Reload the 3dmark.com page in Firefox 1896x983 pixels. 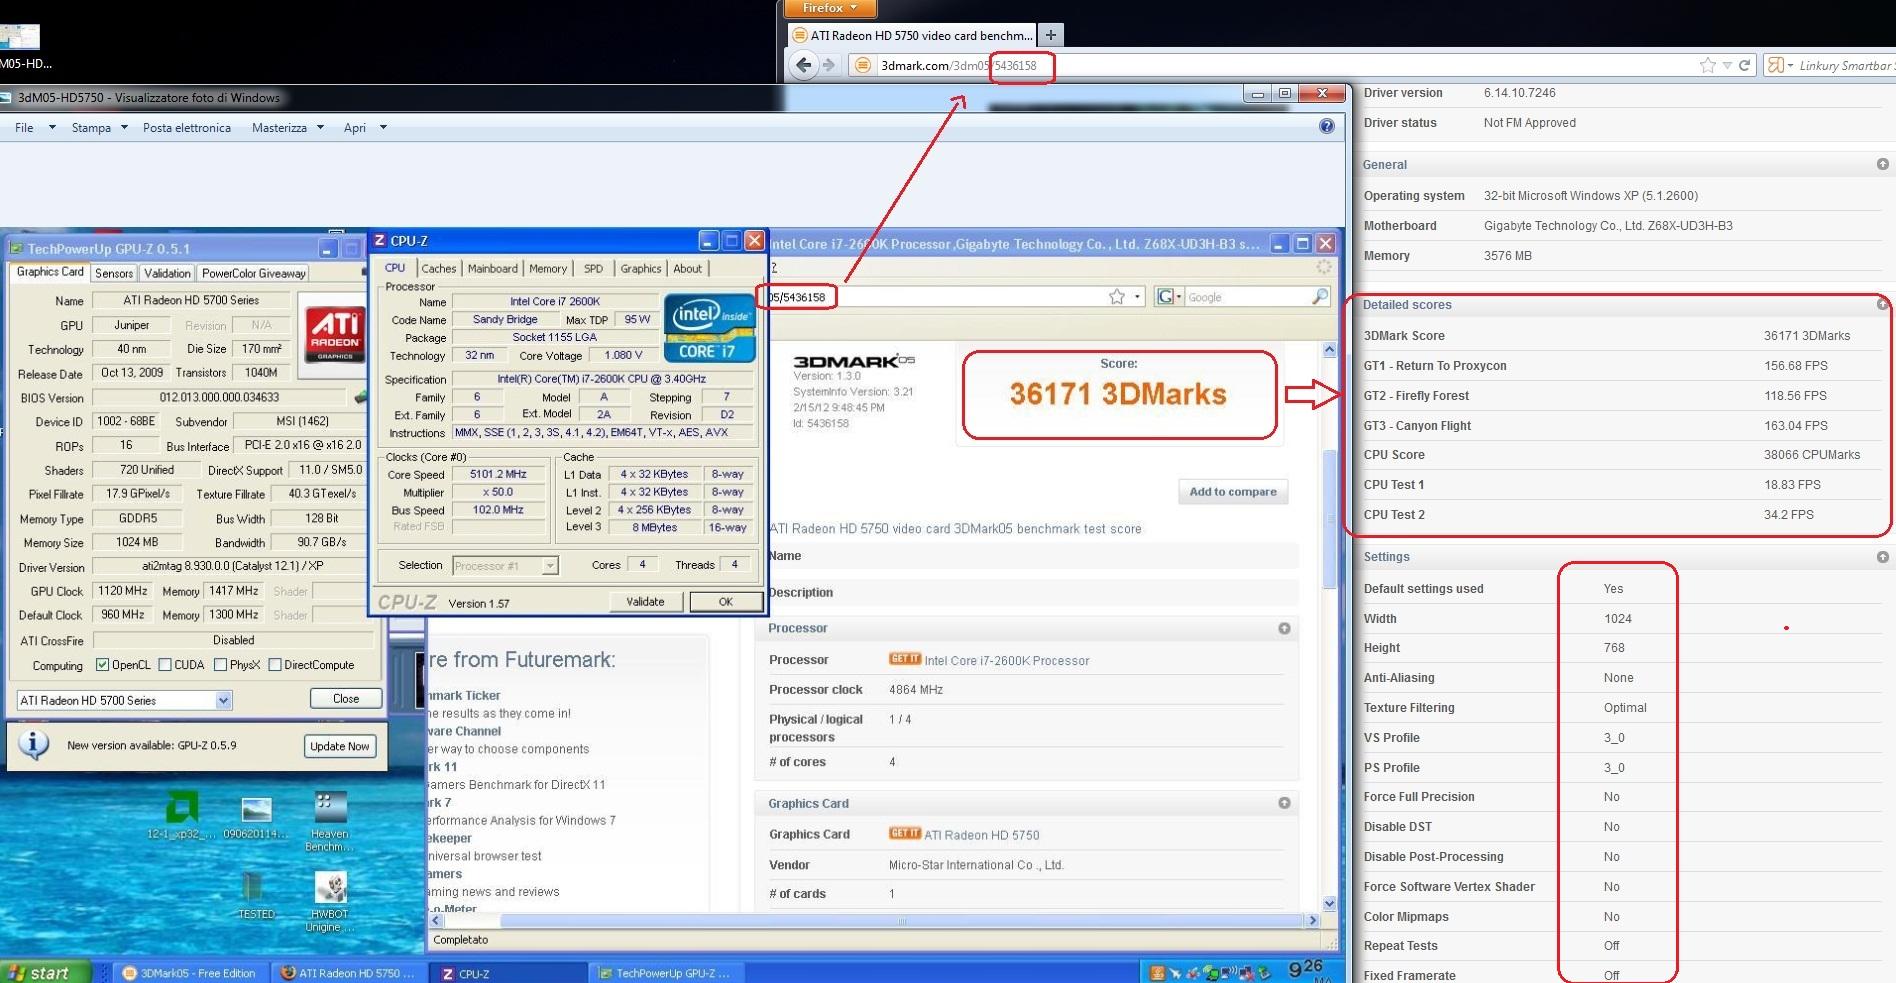coord(1744,65)
